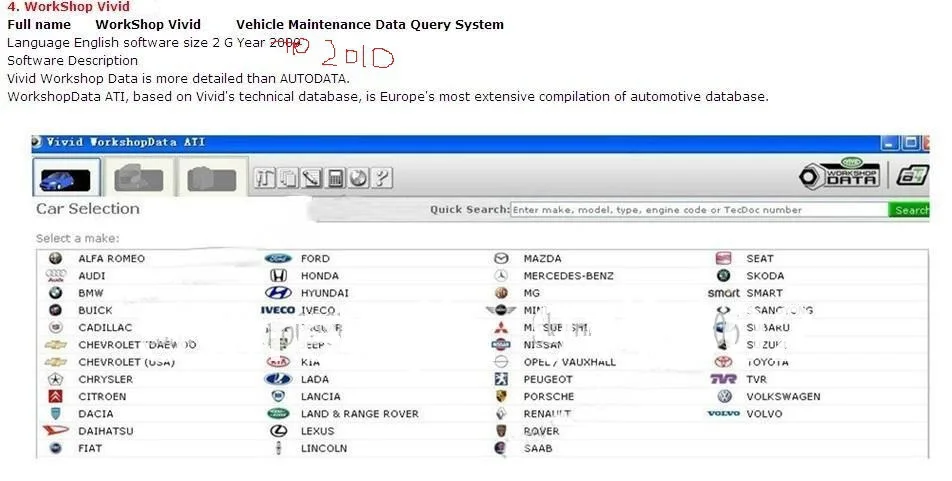Click the Audi rings logo

pyautogui.click(x=56, y=276)
